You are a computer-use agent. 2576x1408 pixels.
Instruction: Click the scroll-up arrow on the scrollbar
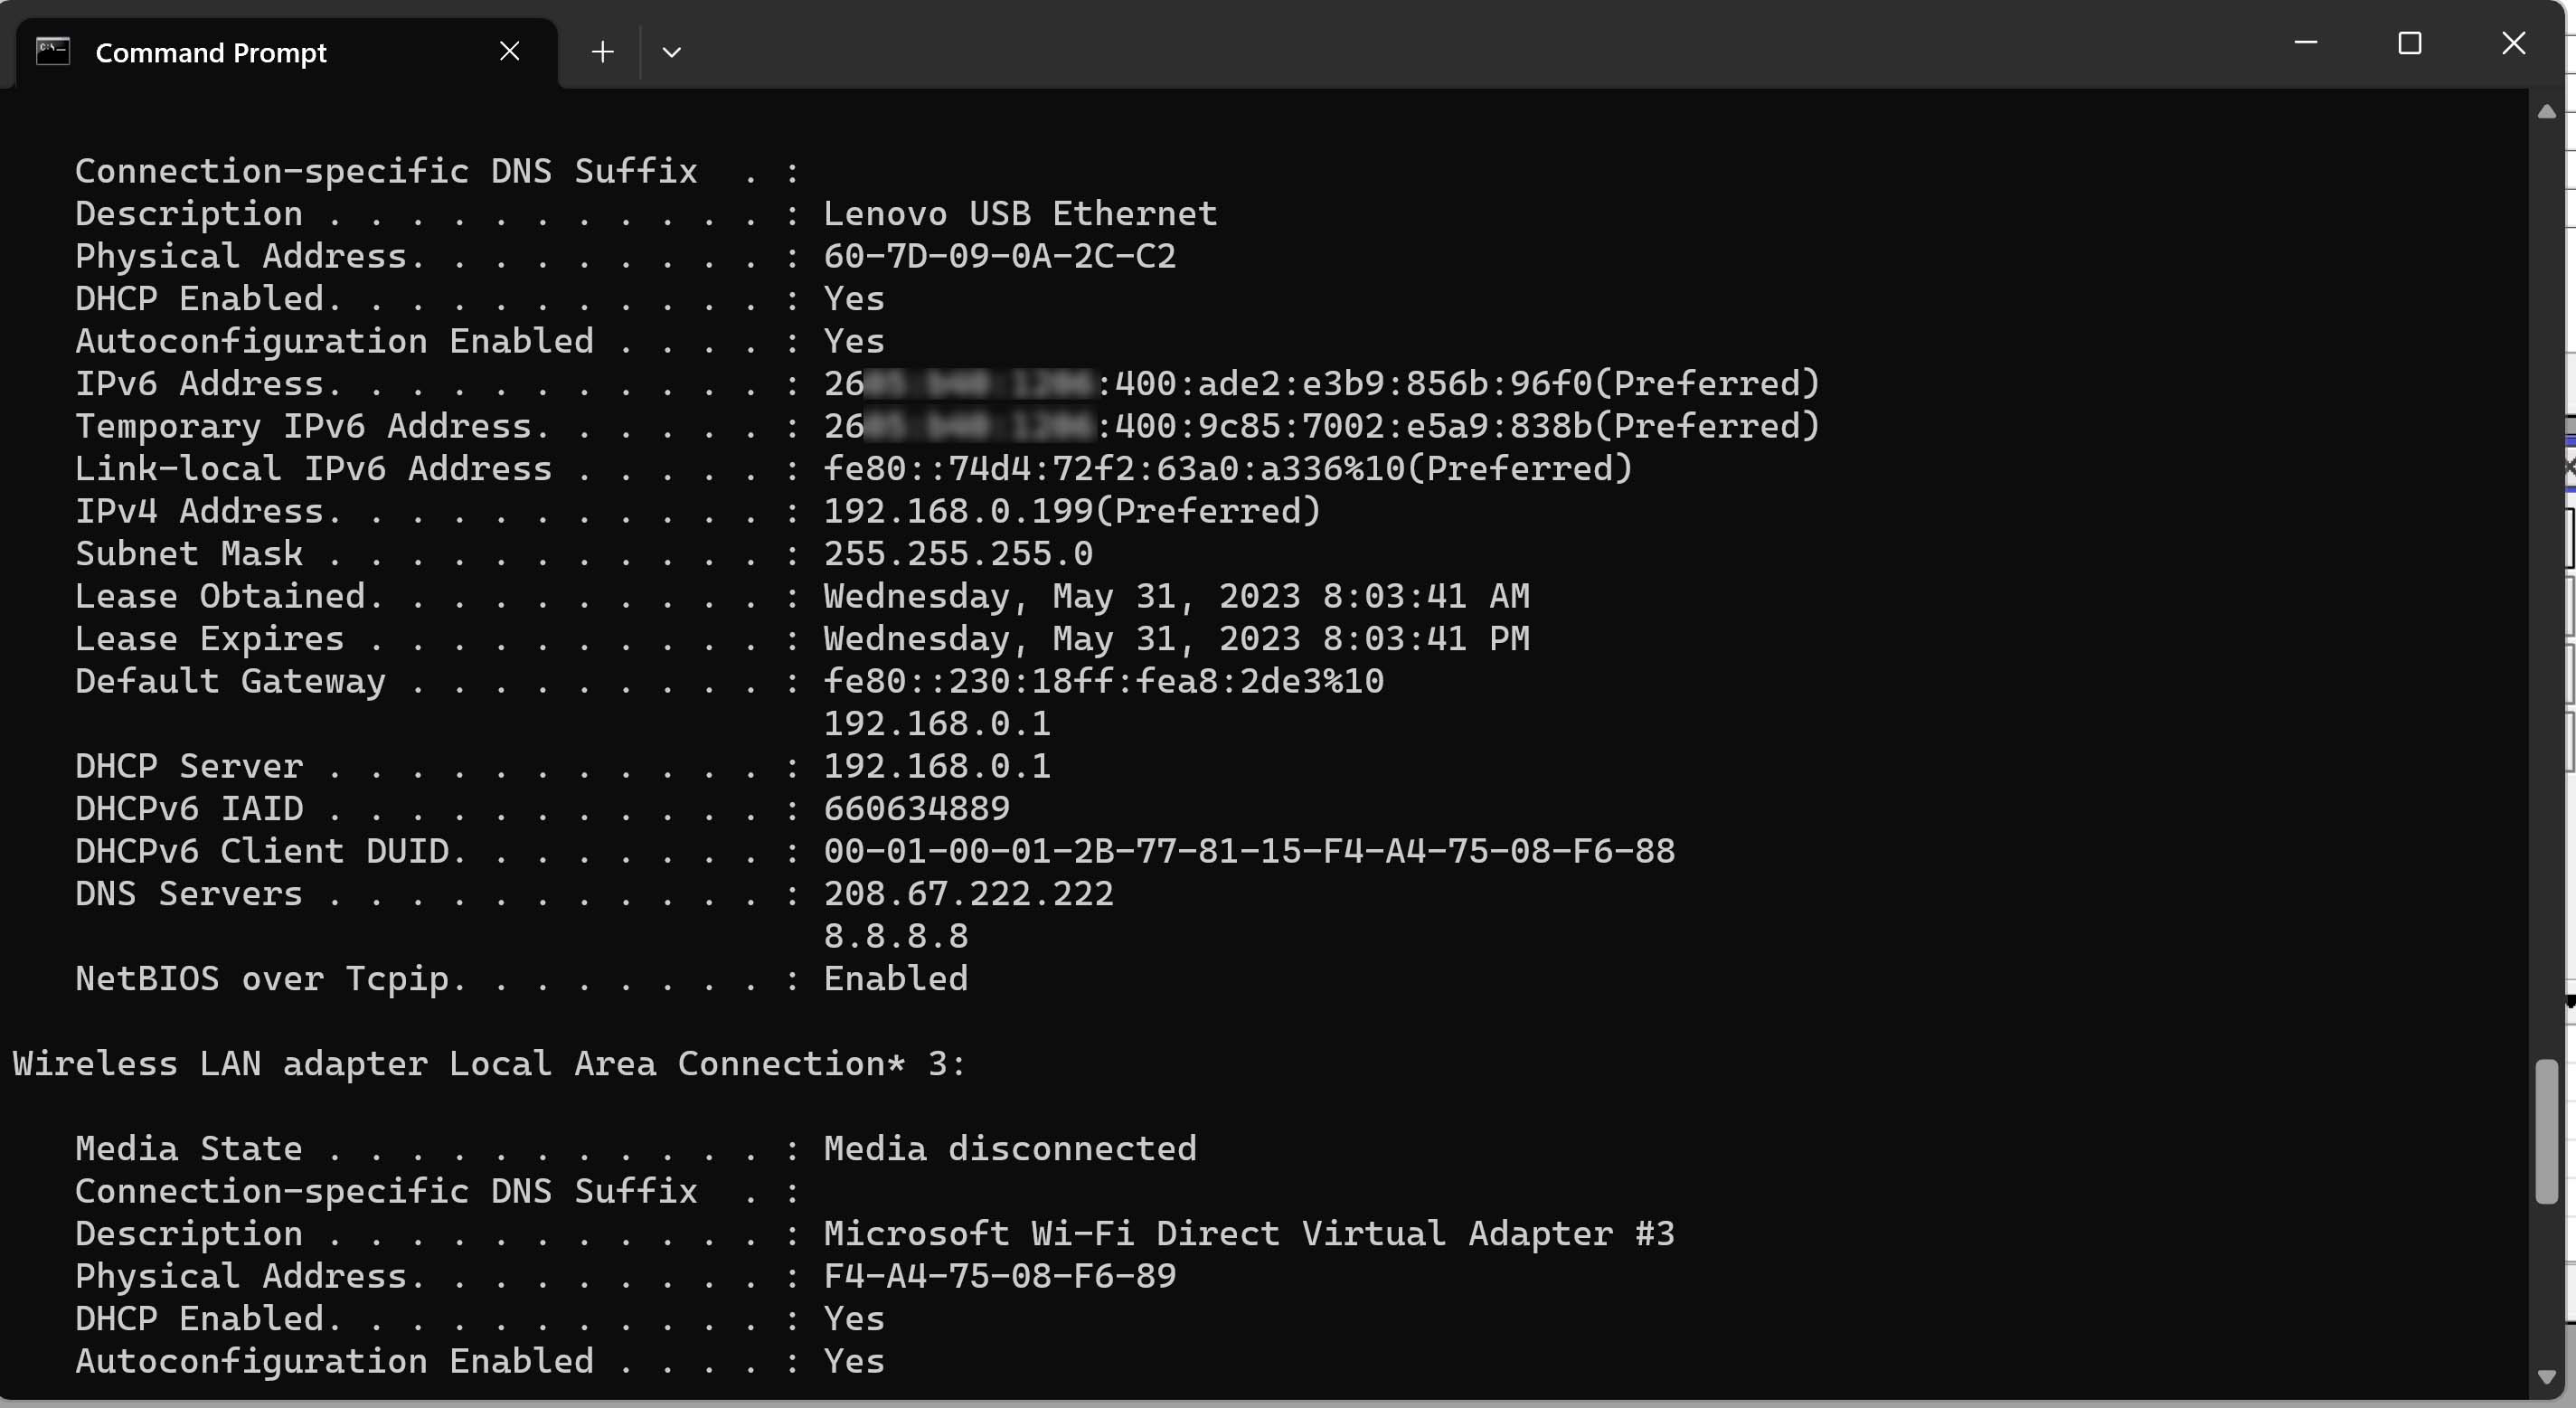(2547, 111)
